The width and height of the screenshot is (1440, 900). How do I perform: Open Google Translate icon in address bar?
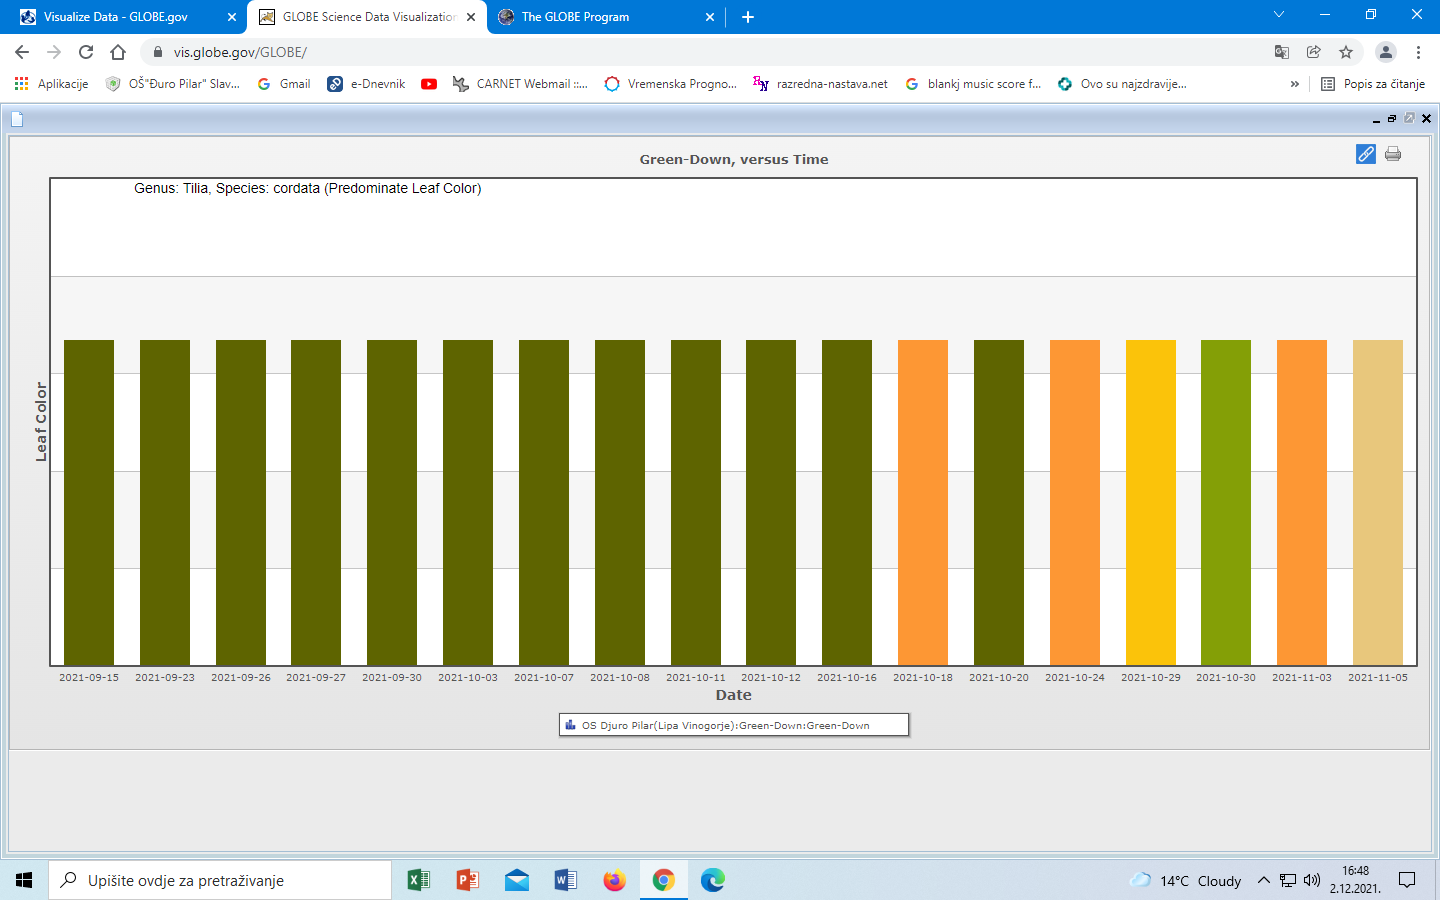[1282, 52]
